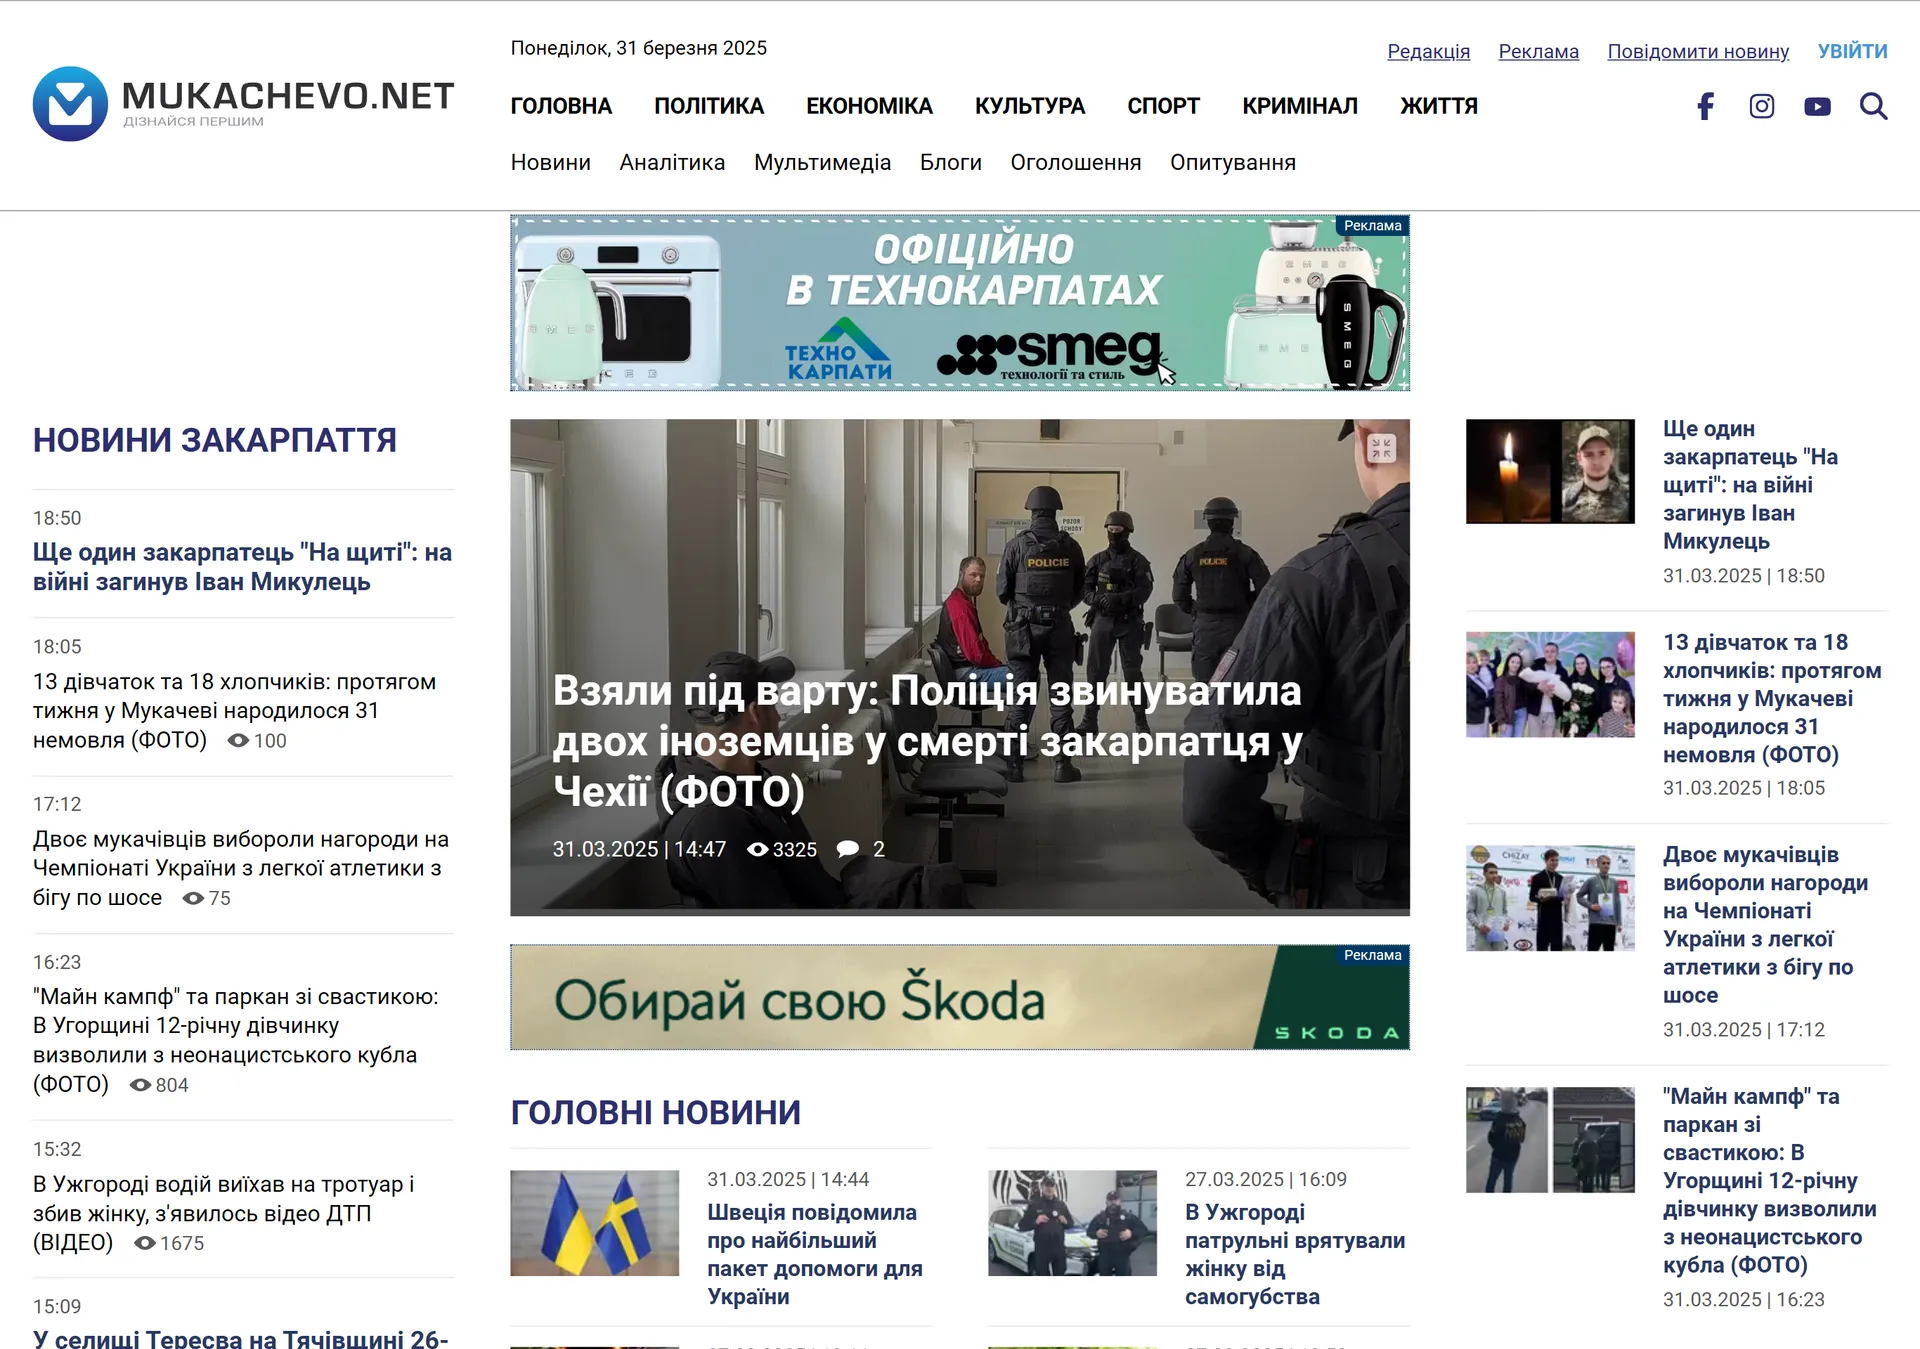Open the YouTube channel icon
The width and height of the screenshot is (1920, 1349).
(x=1818, y=106)
